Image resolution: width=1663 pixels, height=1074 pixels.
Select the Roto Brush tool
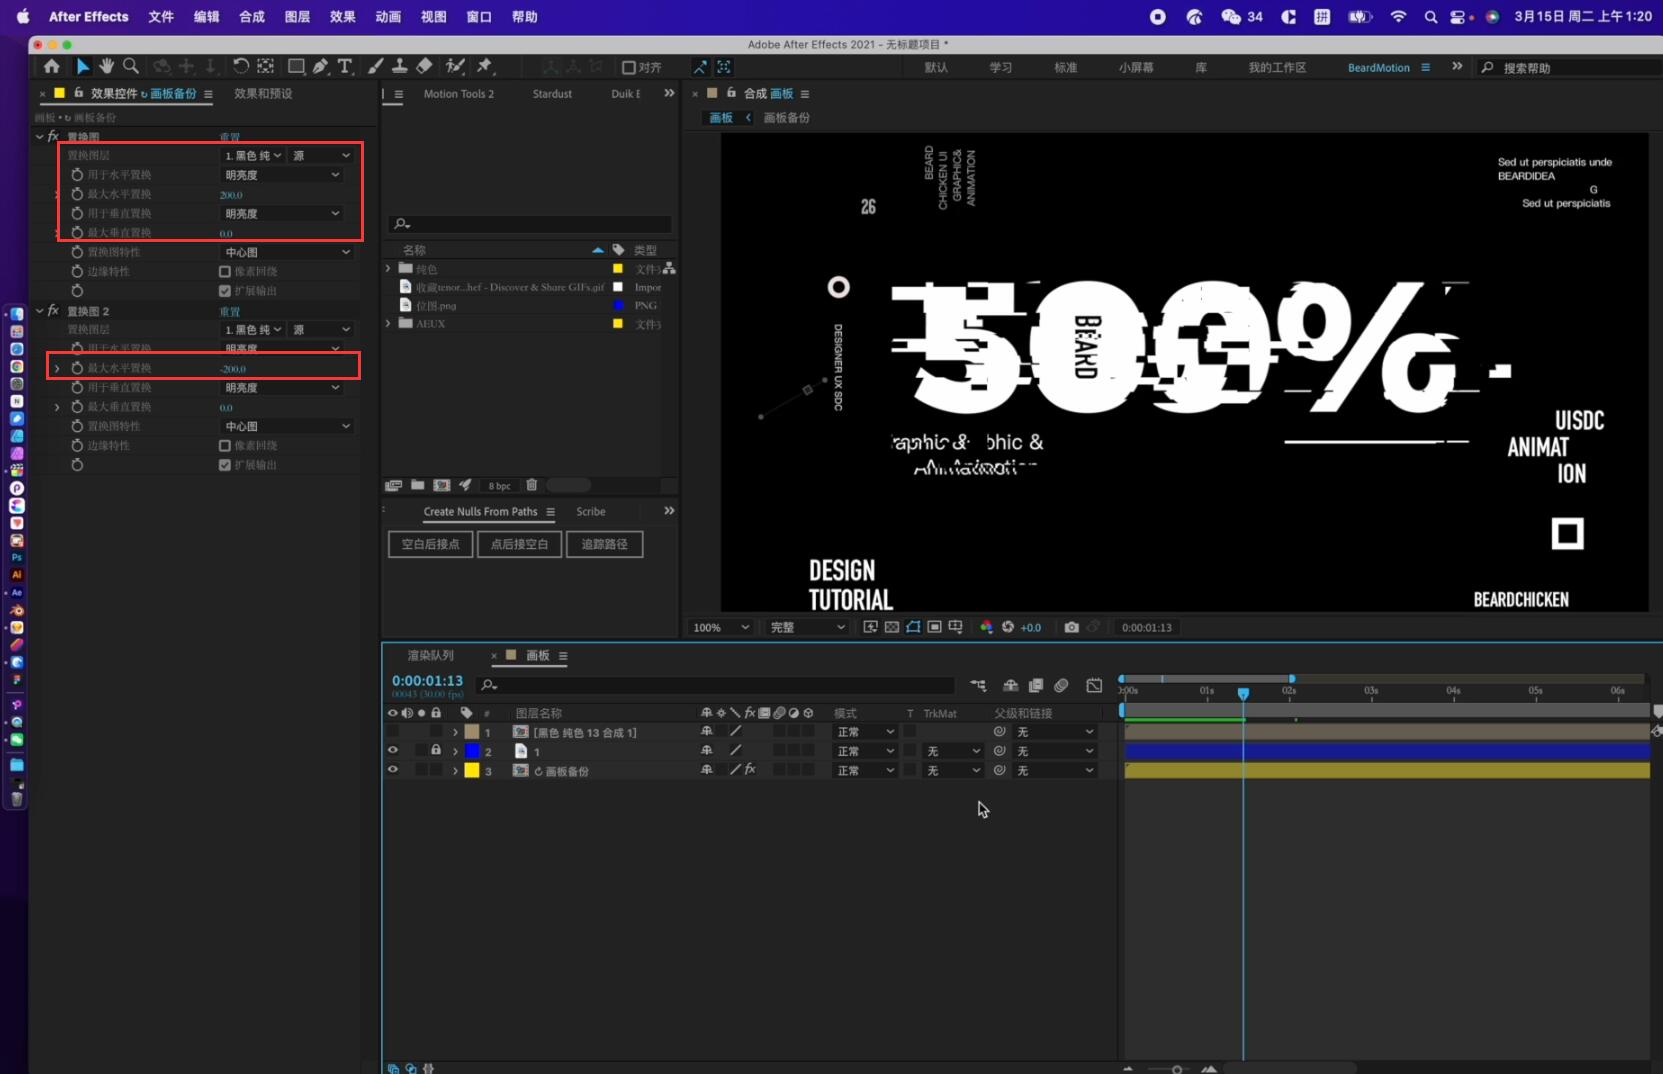[x=455, y=66]
